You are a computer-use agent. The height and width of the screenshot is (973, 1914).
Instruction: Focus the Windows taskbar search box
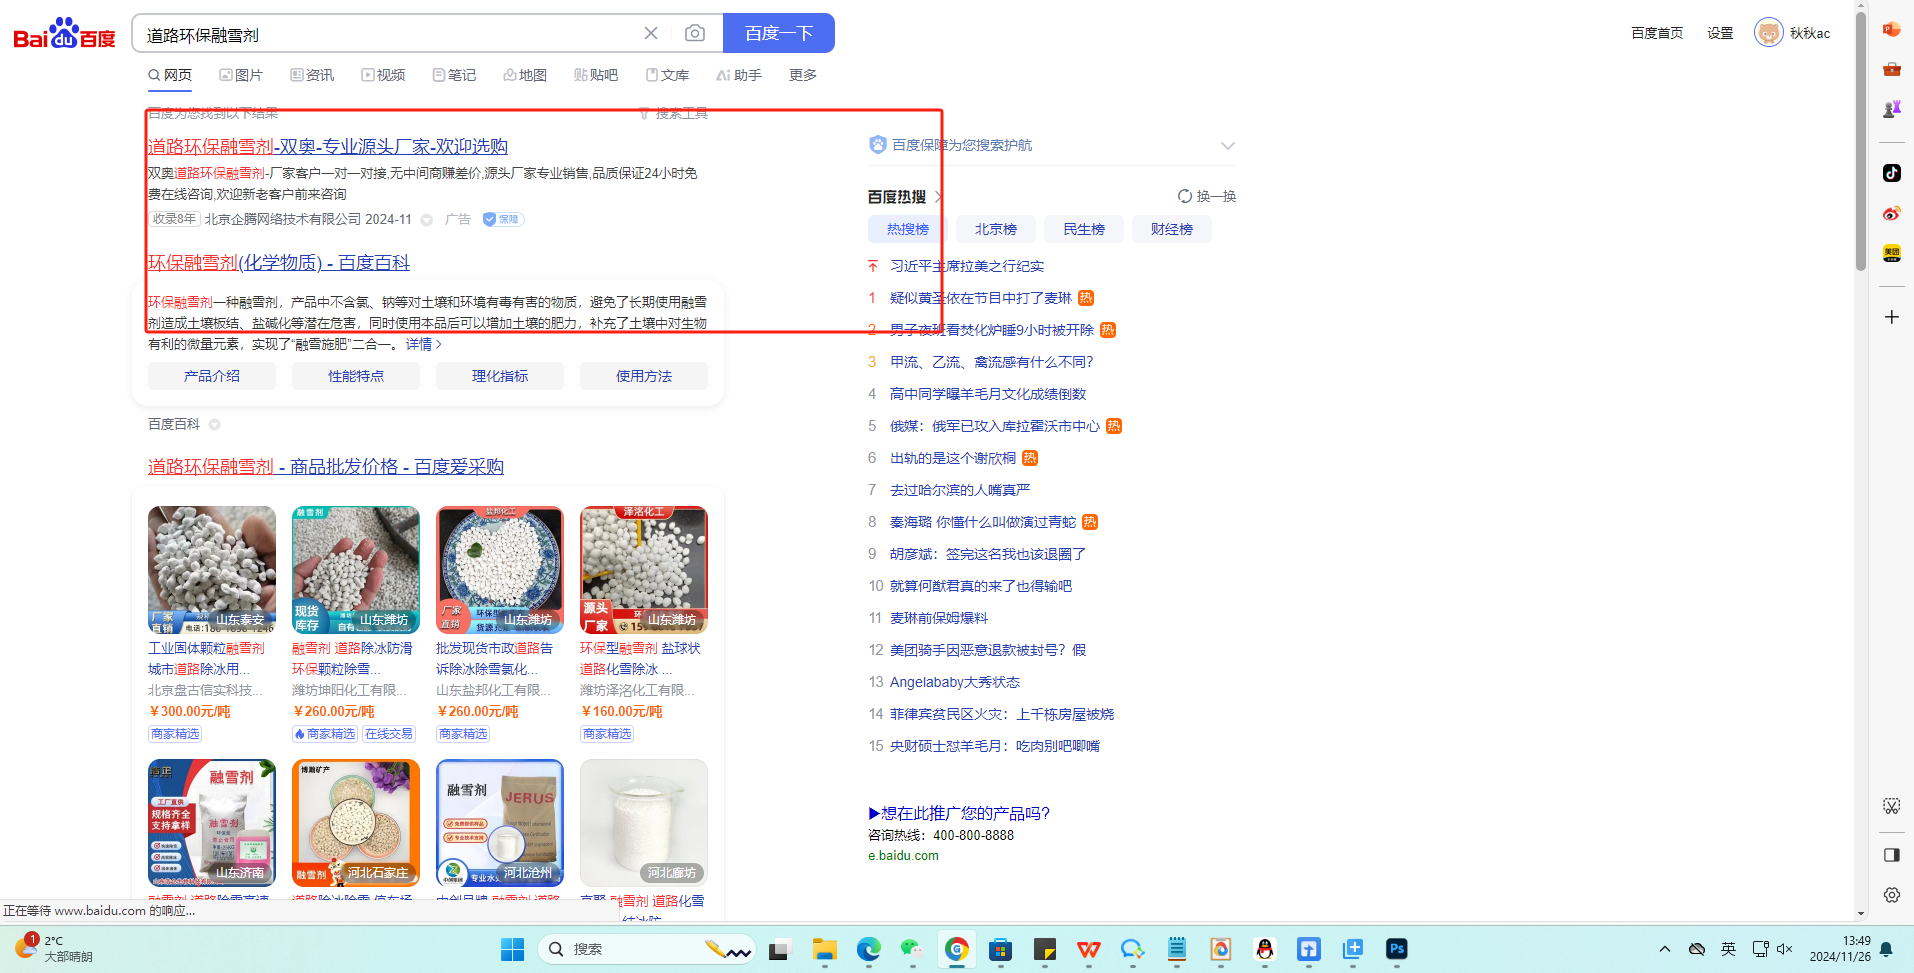pos(646,949)
